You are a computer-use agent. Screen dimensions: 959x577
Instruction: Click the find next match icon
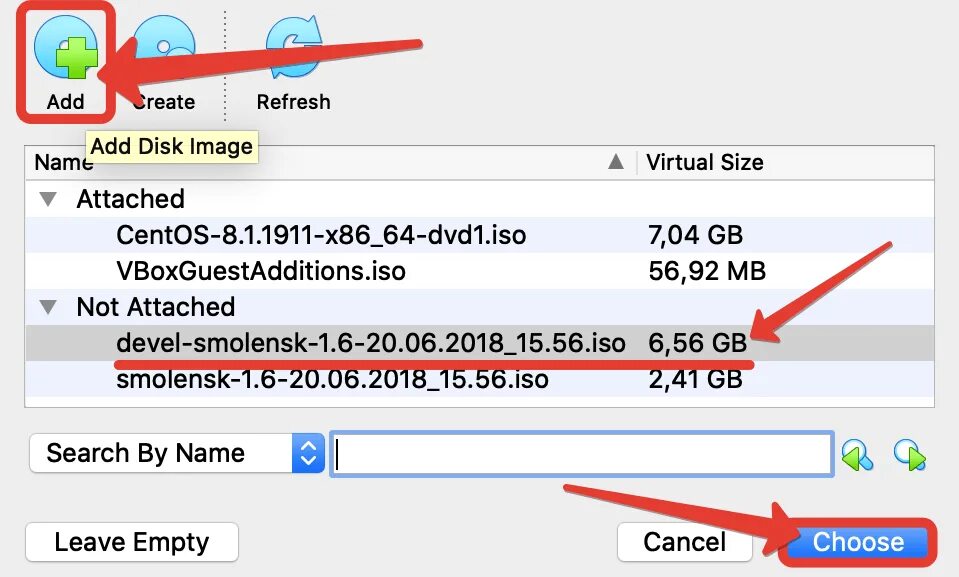coord(909,455)
